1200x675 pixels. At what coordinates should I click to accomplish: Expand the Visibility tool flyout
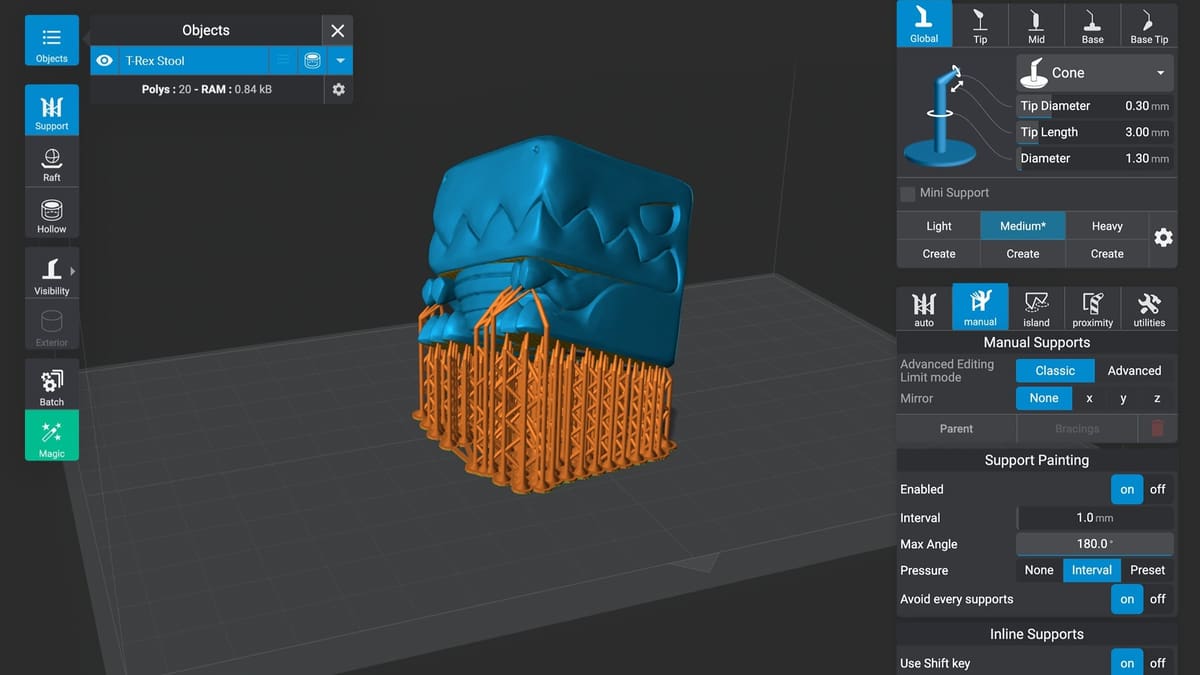click(x=73, y=271)
